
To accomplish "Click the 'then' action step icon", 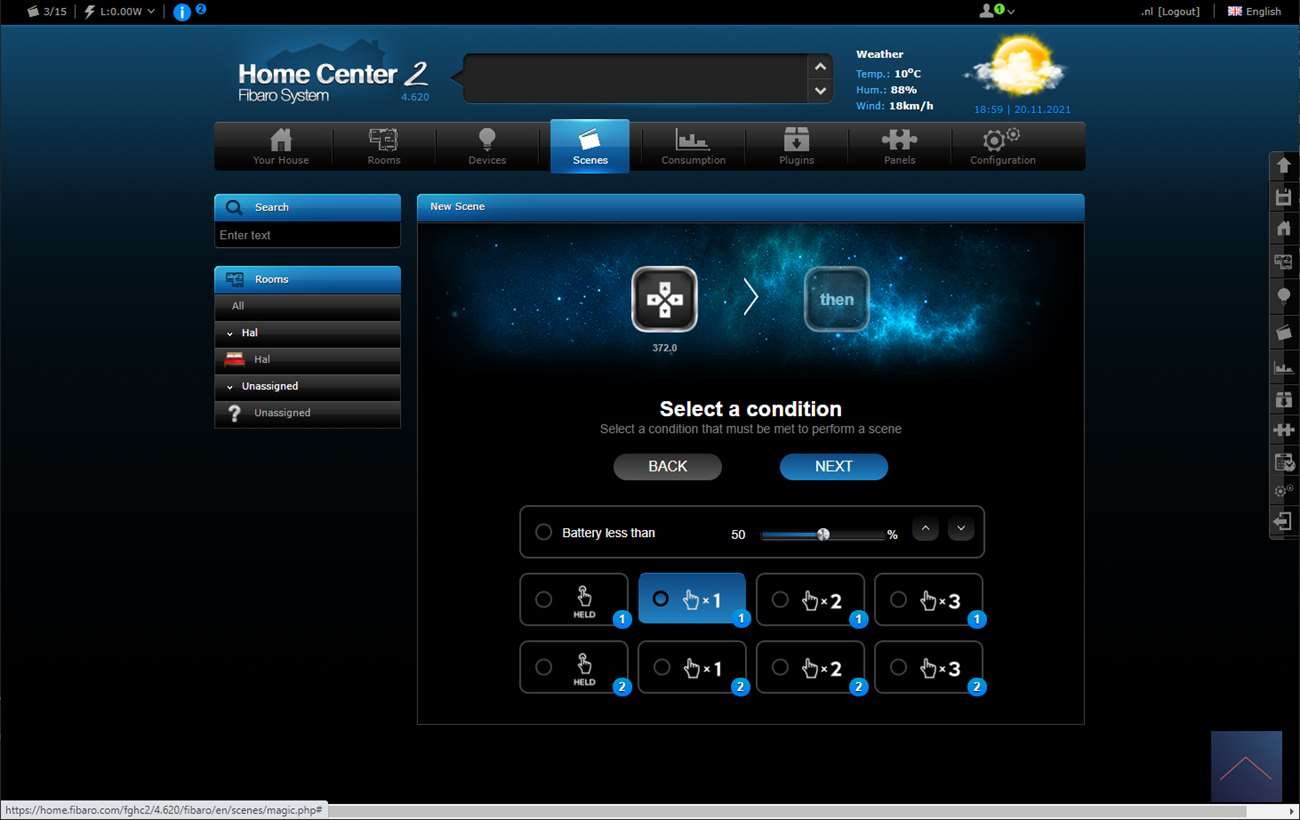I will point(836,299).
